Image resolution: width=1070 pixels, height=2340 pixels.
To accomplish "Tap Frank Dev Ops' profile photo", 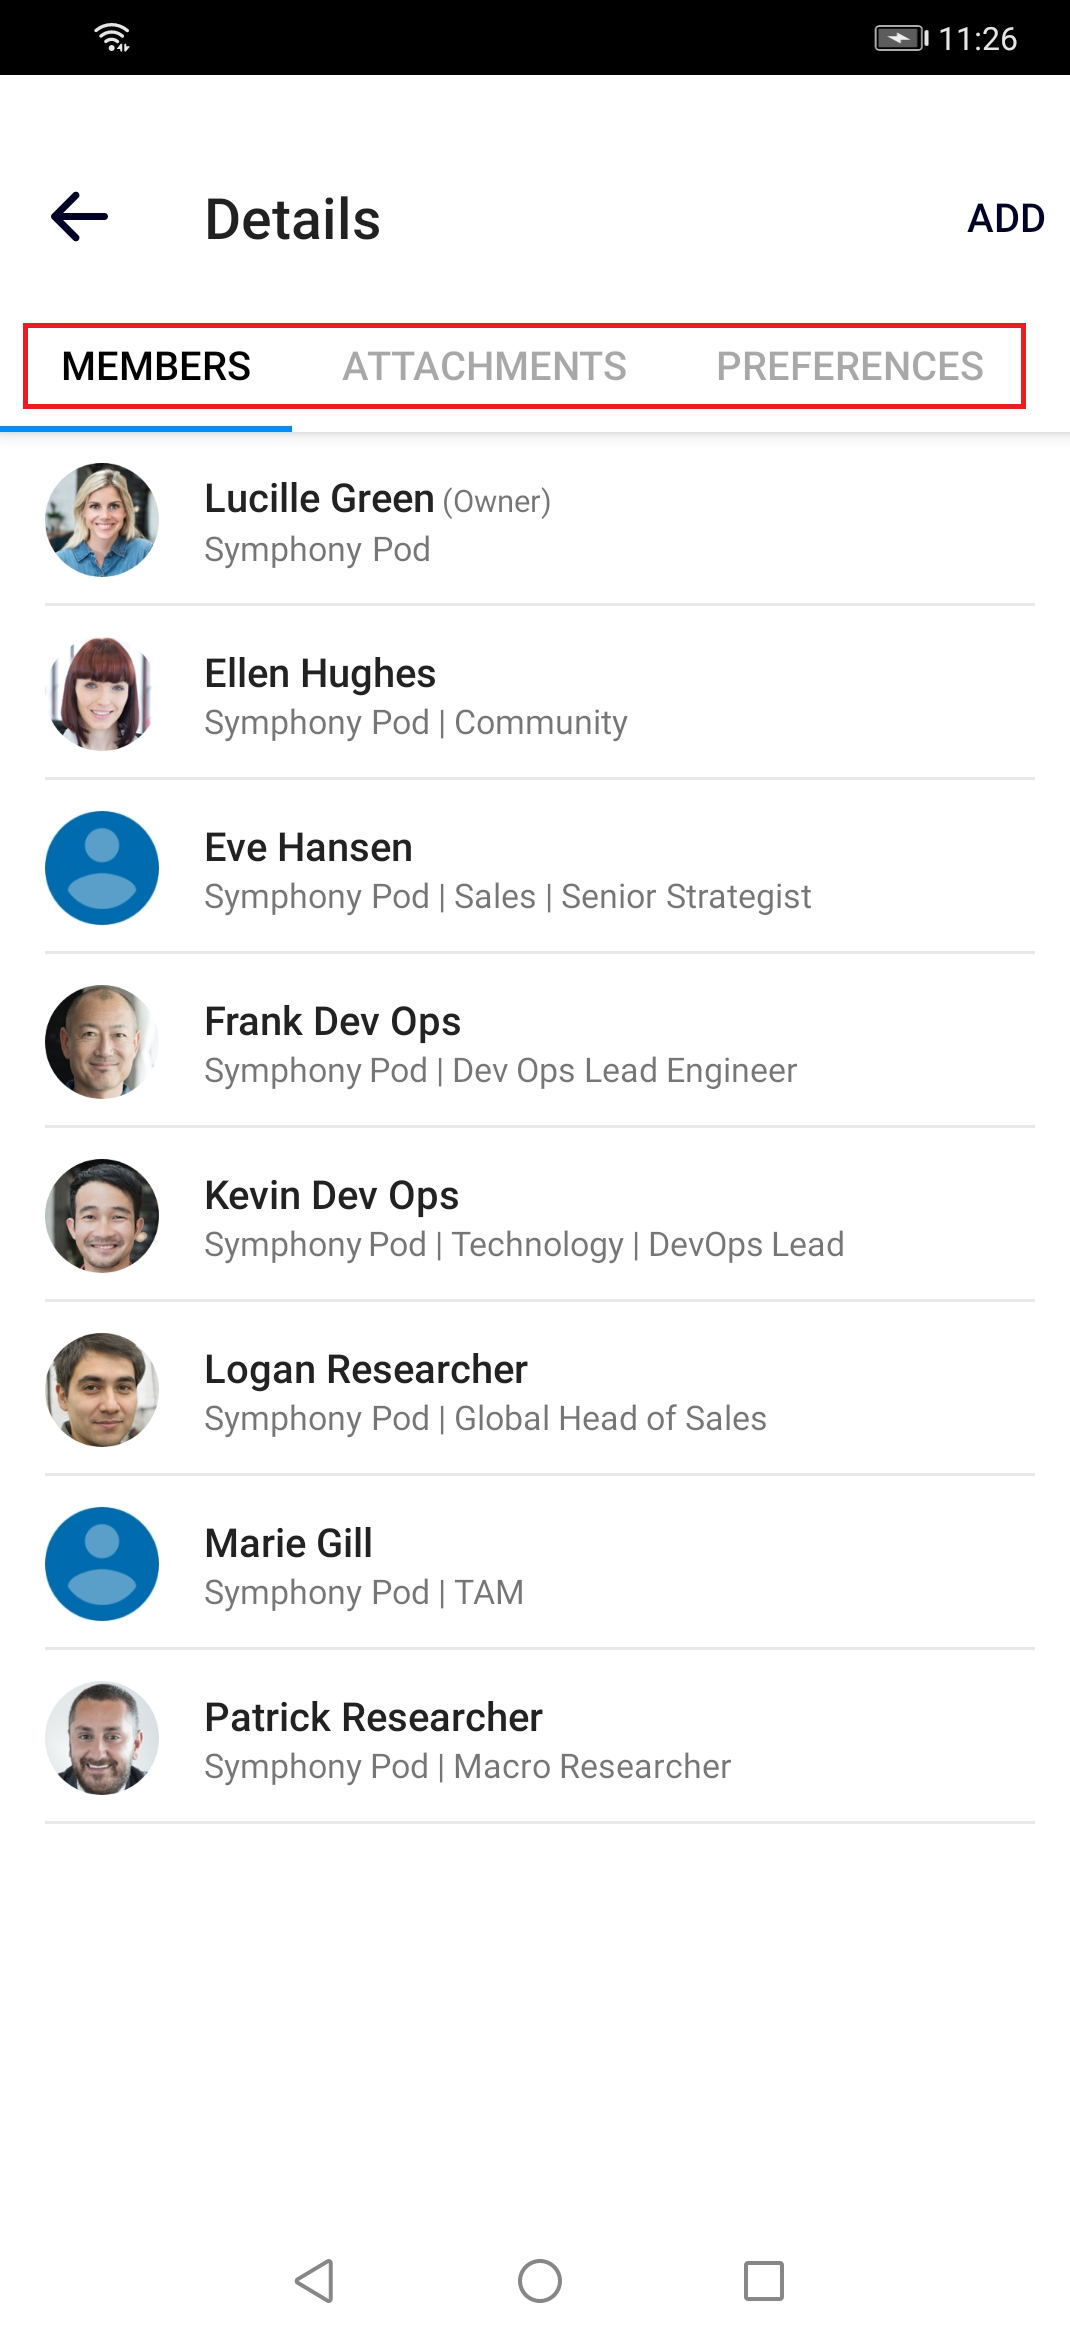I will (102, 1042).
